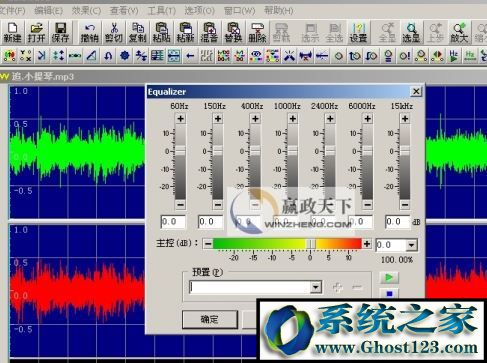Viewport: 487px width, 363px height.
Task: Click the Mechanize gear effect icon
Action: (124, 56)
